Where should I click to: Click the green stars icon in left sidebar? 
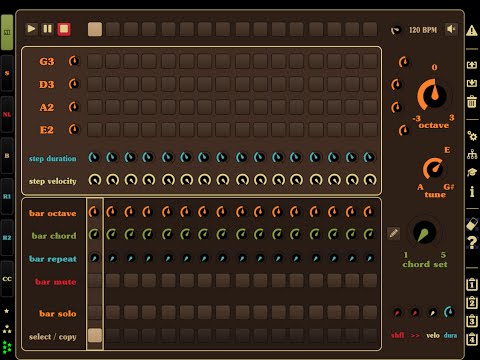(7, 347)
